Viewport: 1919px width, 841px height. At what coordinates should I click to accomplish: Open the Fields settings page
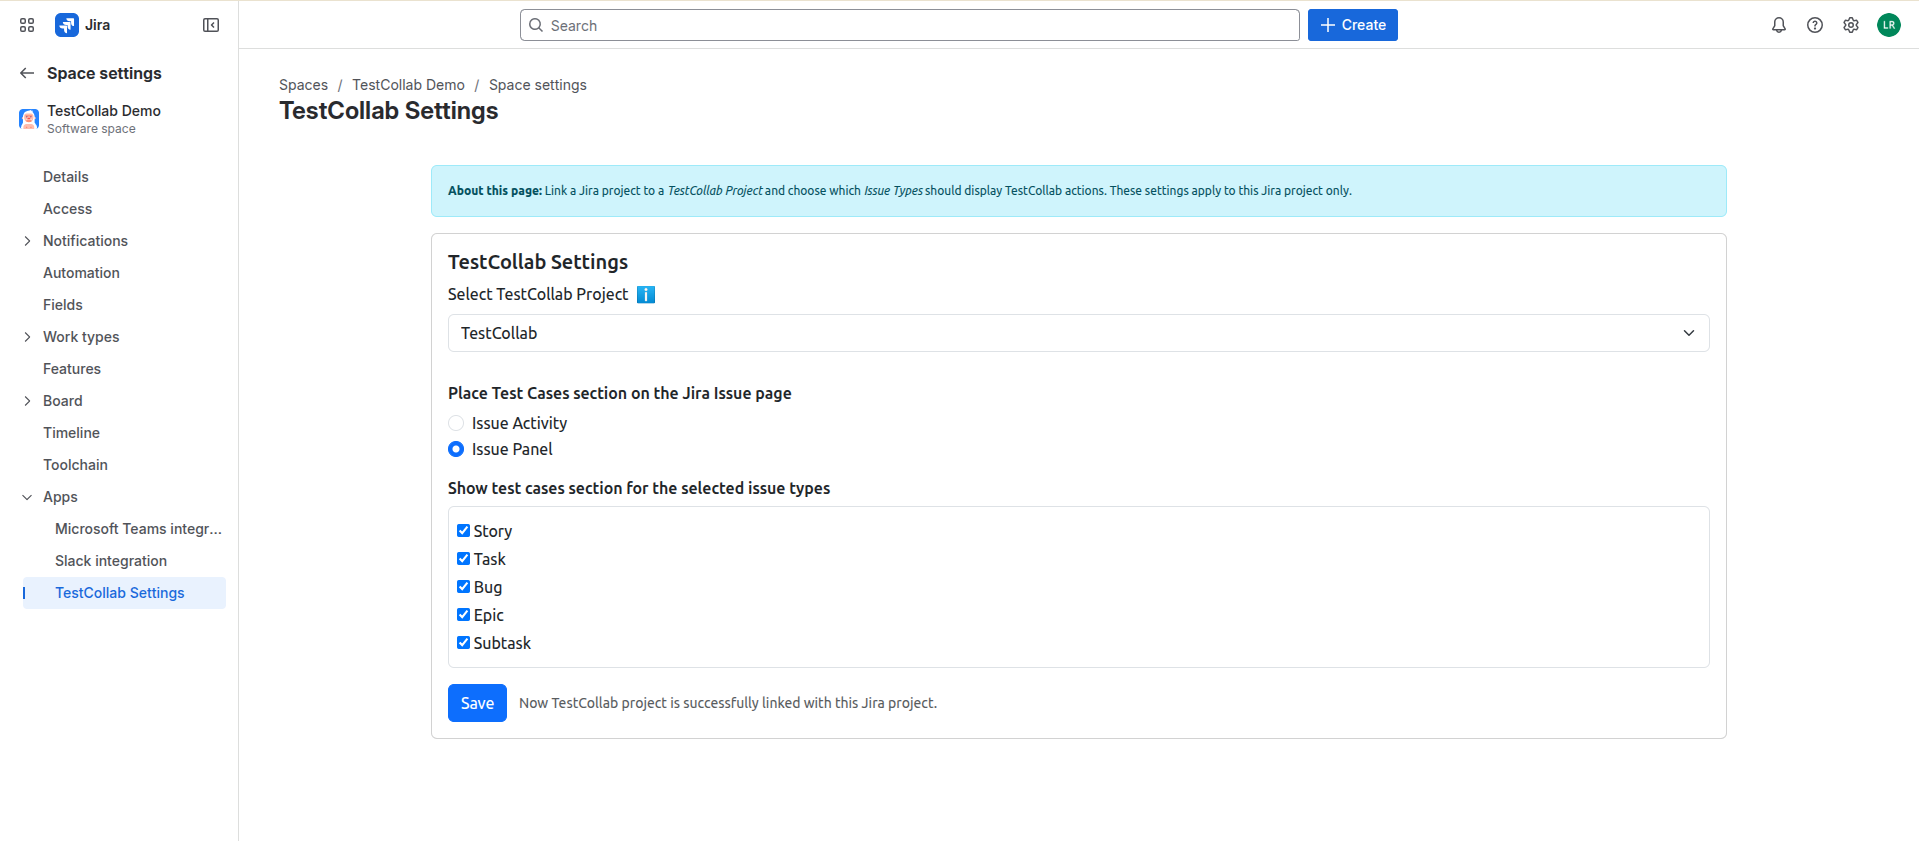pyautogui.click(x=63, y=305)
